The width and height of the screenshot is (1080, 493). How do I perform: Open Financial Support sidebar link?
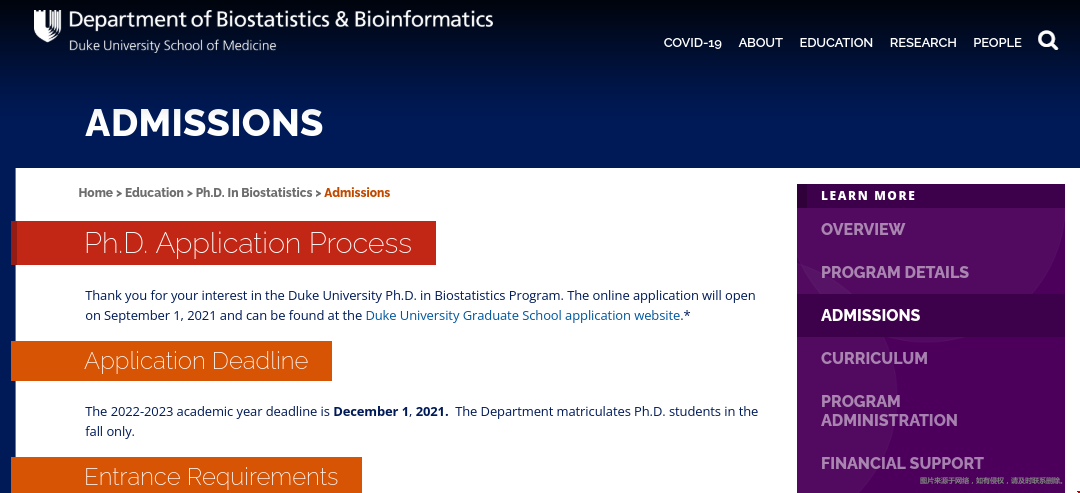902,464
